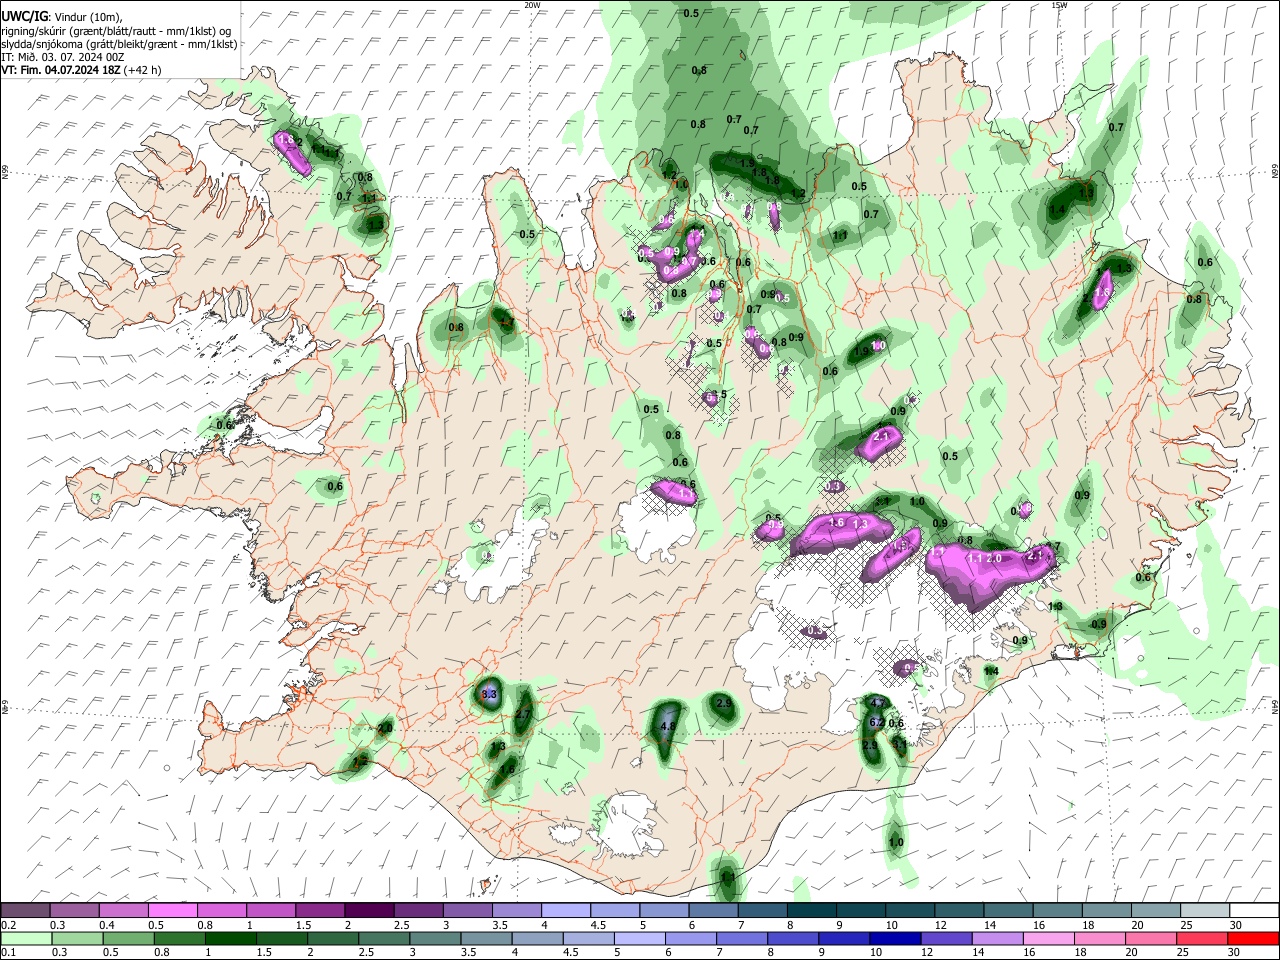Viewport: 1280px width, 960px height.
Task: Click the pale green 0.1 mm rain legend swatch
Action: [26, 938]
